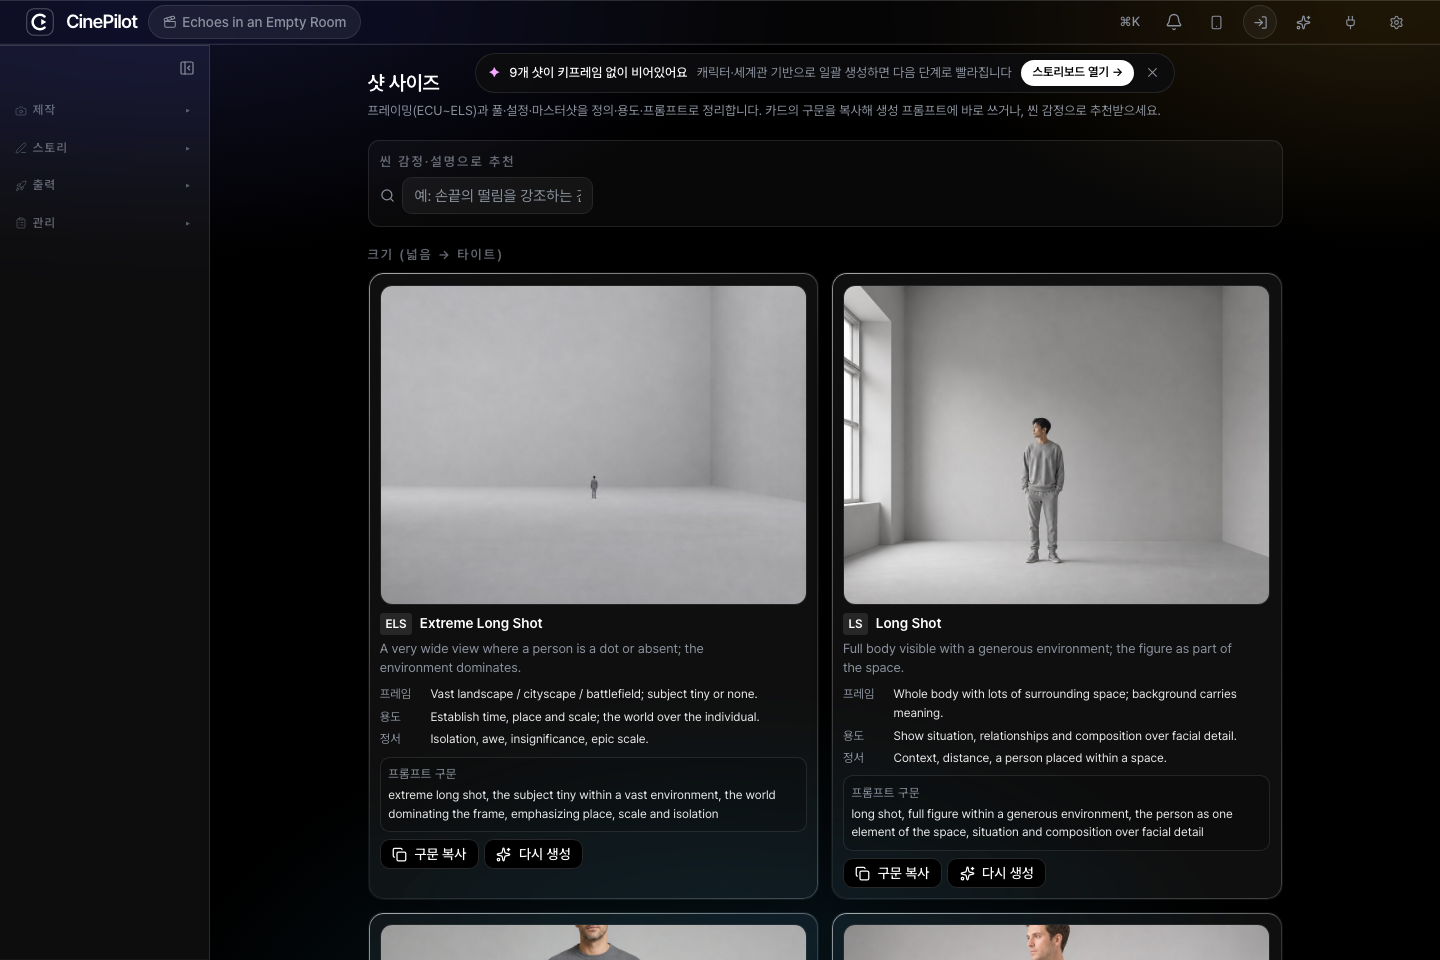Click the 관리 clipboard icon

coord(21,223)
